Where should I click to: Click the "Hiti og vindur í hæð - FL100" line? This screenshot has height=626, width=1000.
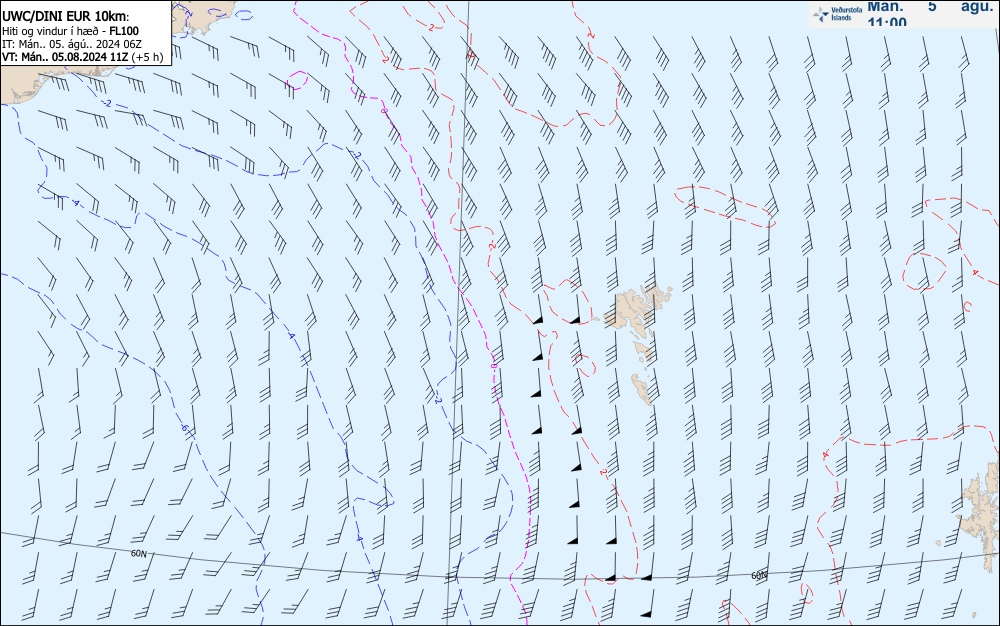coord(70,31)
